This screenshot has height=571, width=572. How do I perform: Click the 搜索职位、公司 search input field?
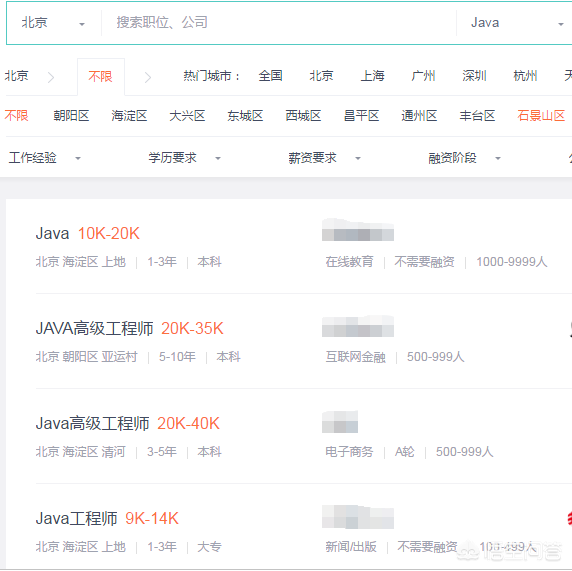tap(279, 23)
